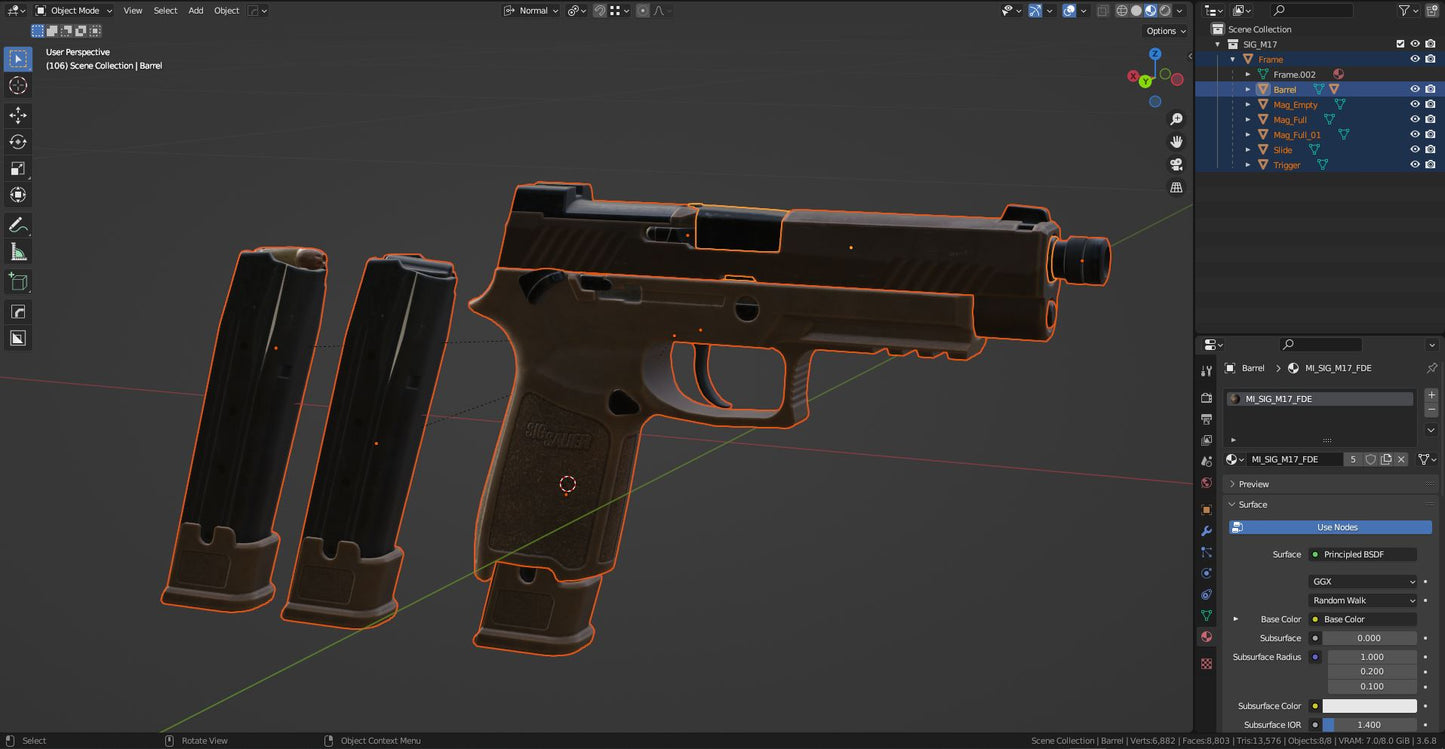This screenshot has height=749, width=1445.
Task: Select the Move tool in toolbar
Action: [x=18, y=115]
